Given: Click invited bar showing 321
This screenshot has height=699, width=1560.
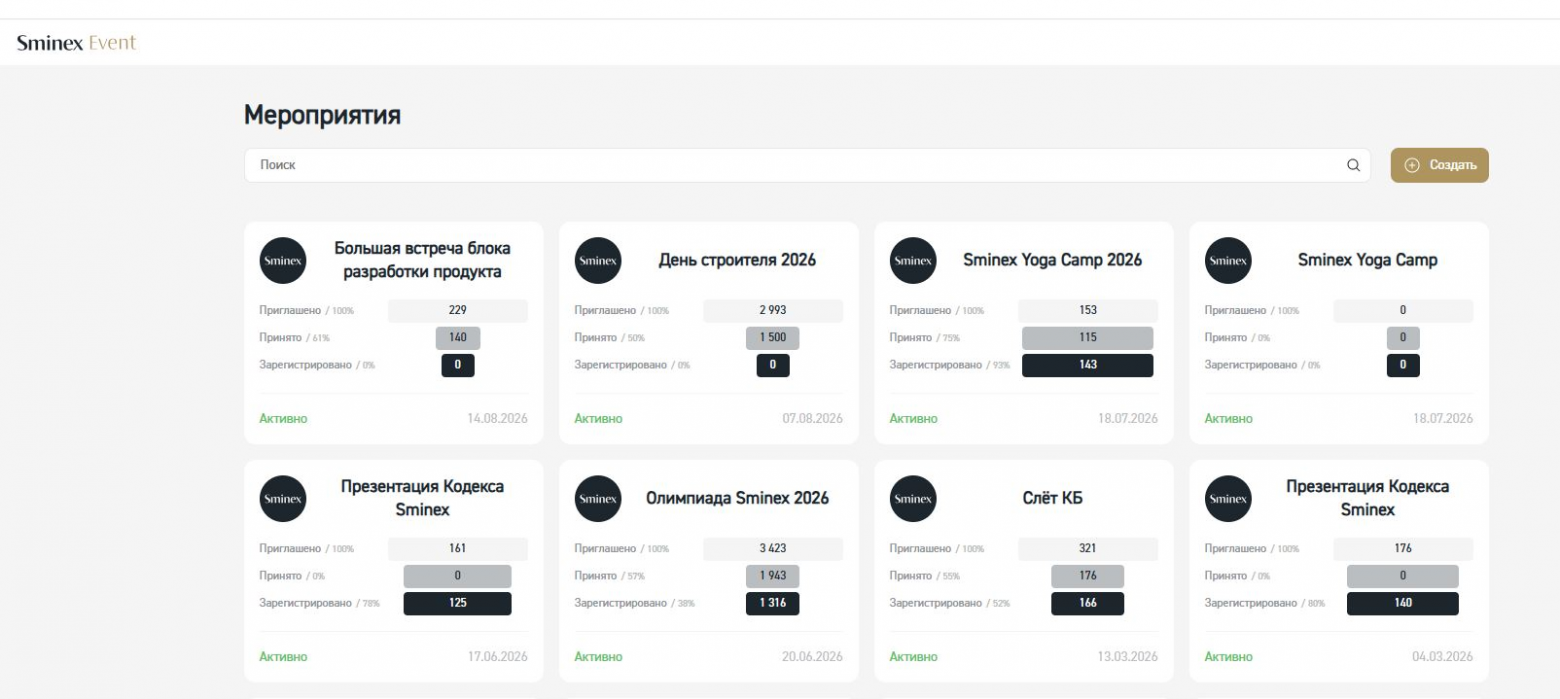Looking at the screenshot, I should coord(1088,549).
